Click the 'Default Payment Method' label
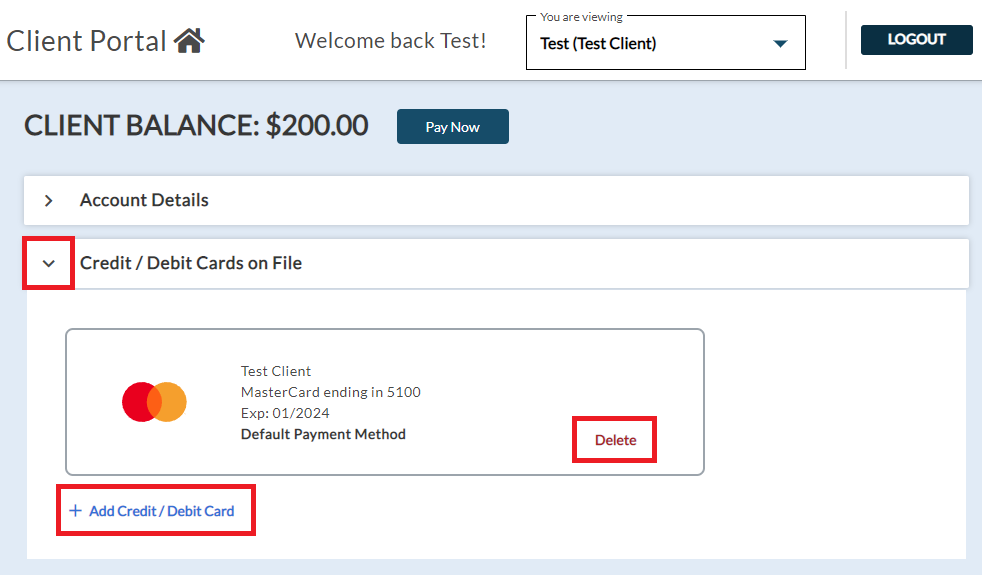 coord(323,434)
